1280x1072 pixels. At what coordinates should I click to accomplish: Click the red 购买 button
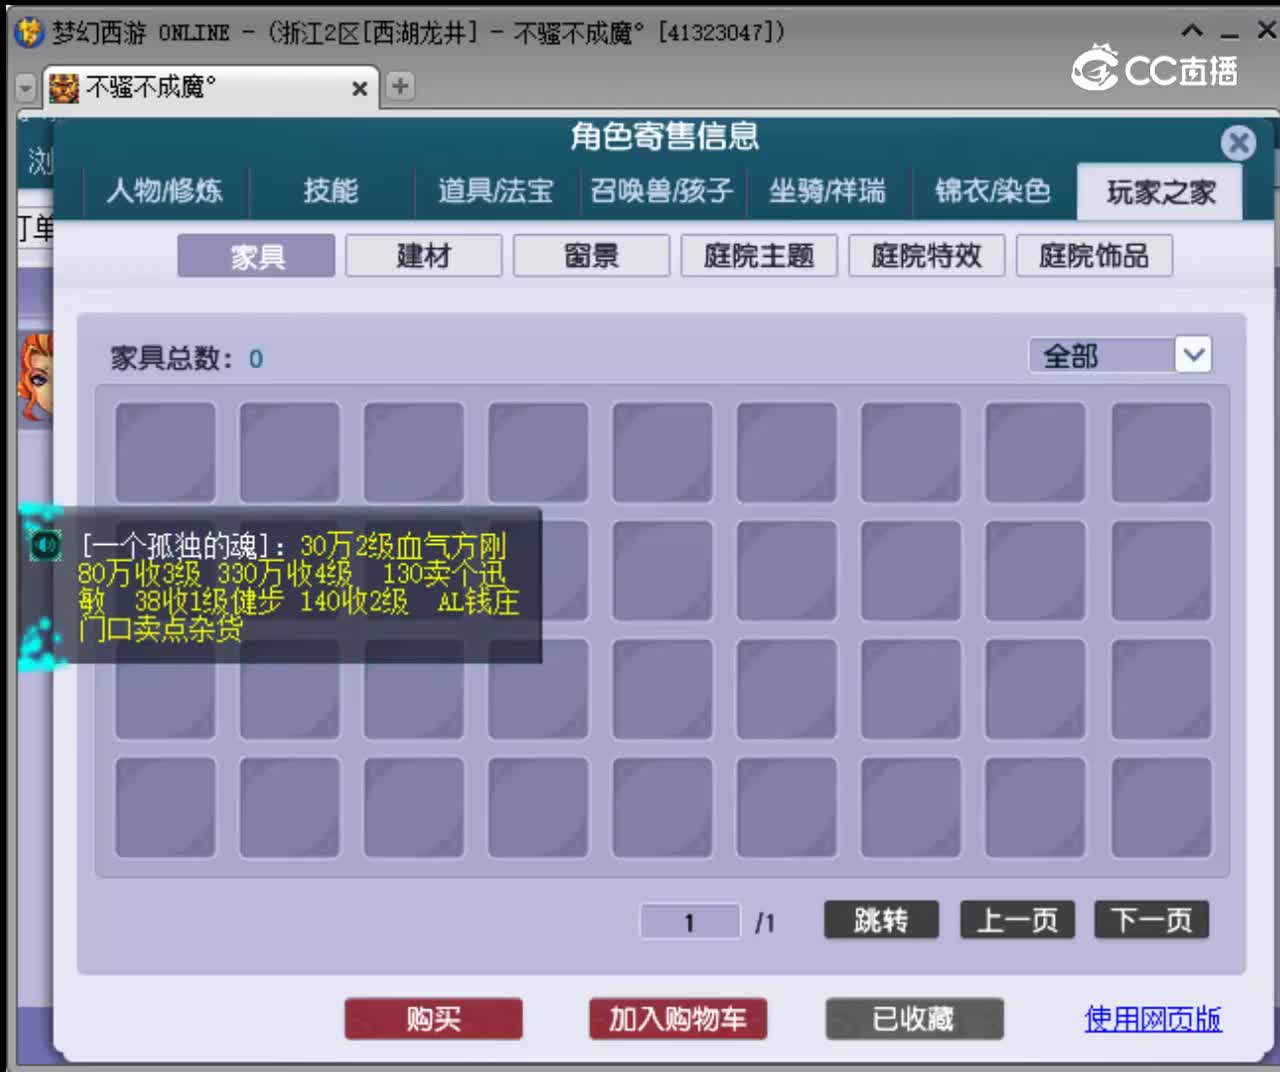(434, 1019)
